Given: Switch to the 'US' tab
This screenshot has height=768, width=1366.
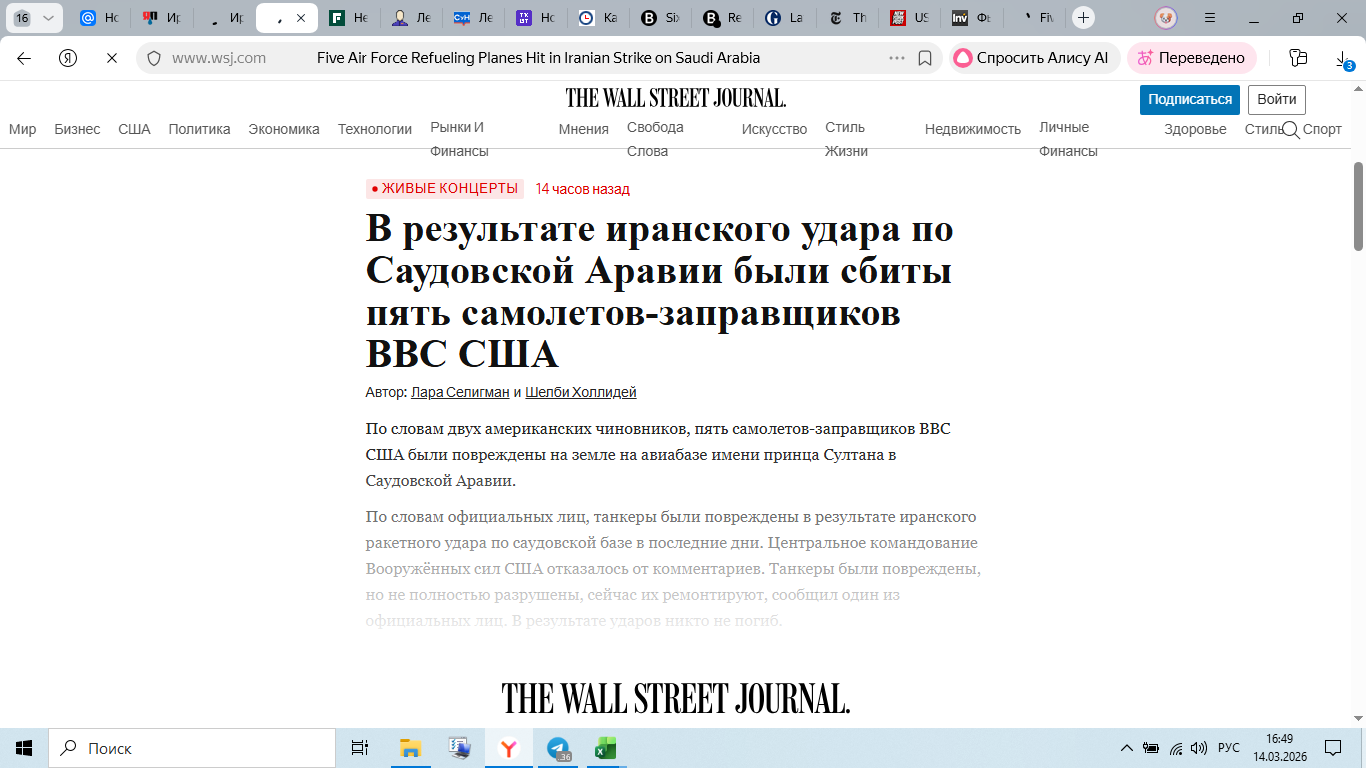Looking at the screenshot, I should [910, 18].
